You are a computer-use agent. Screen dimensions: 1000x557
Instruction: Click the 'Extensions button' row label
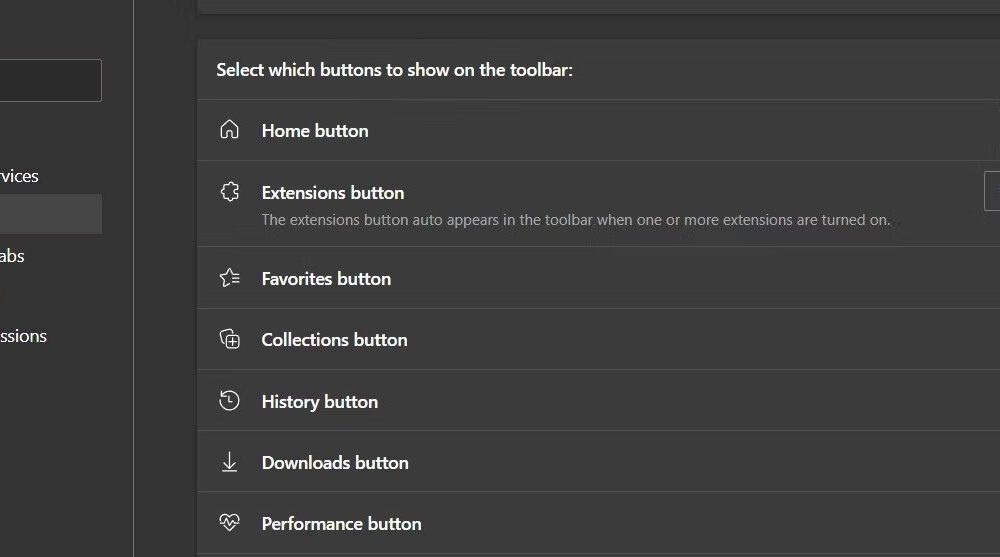pyautogui.click(x=333, y=193)
